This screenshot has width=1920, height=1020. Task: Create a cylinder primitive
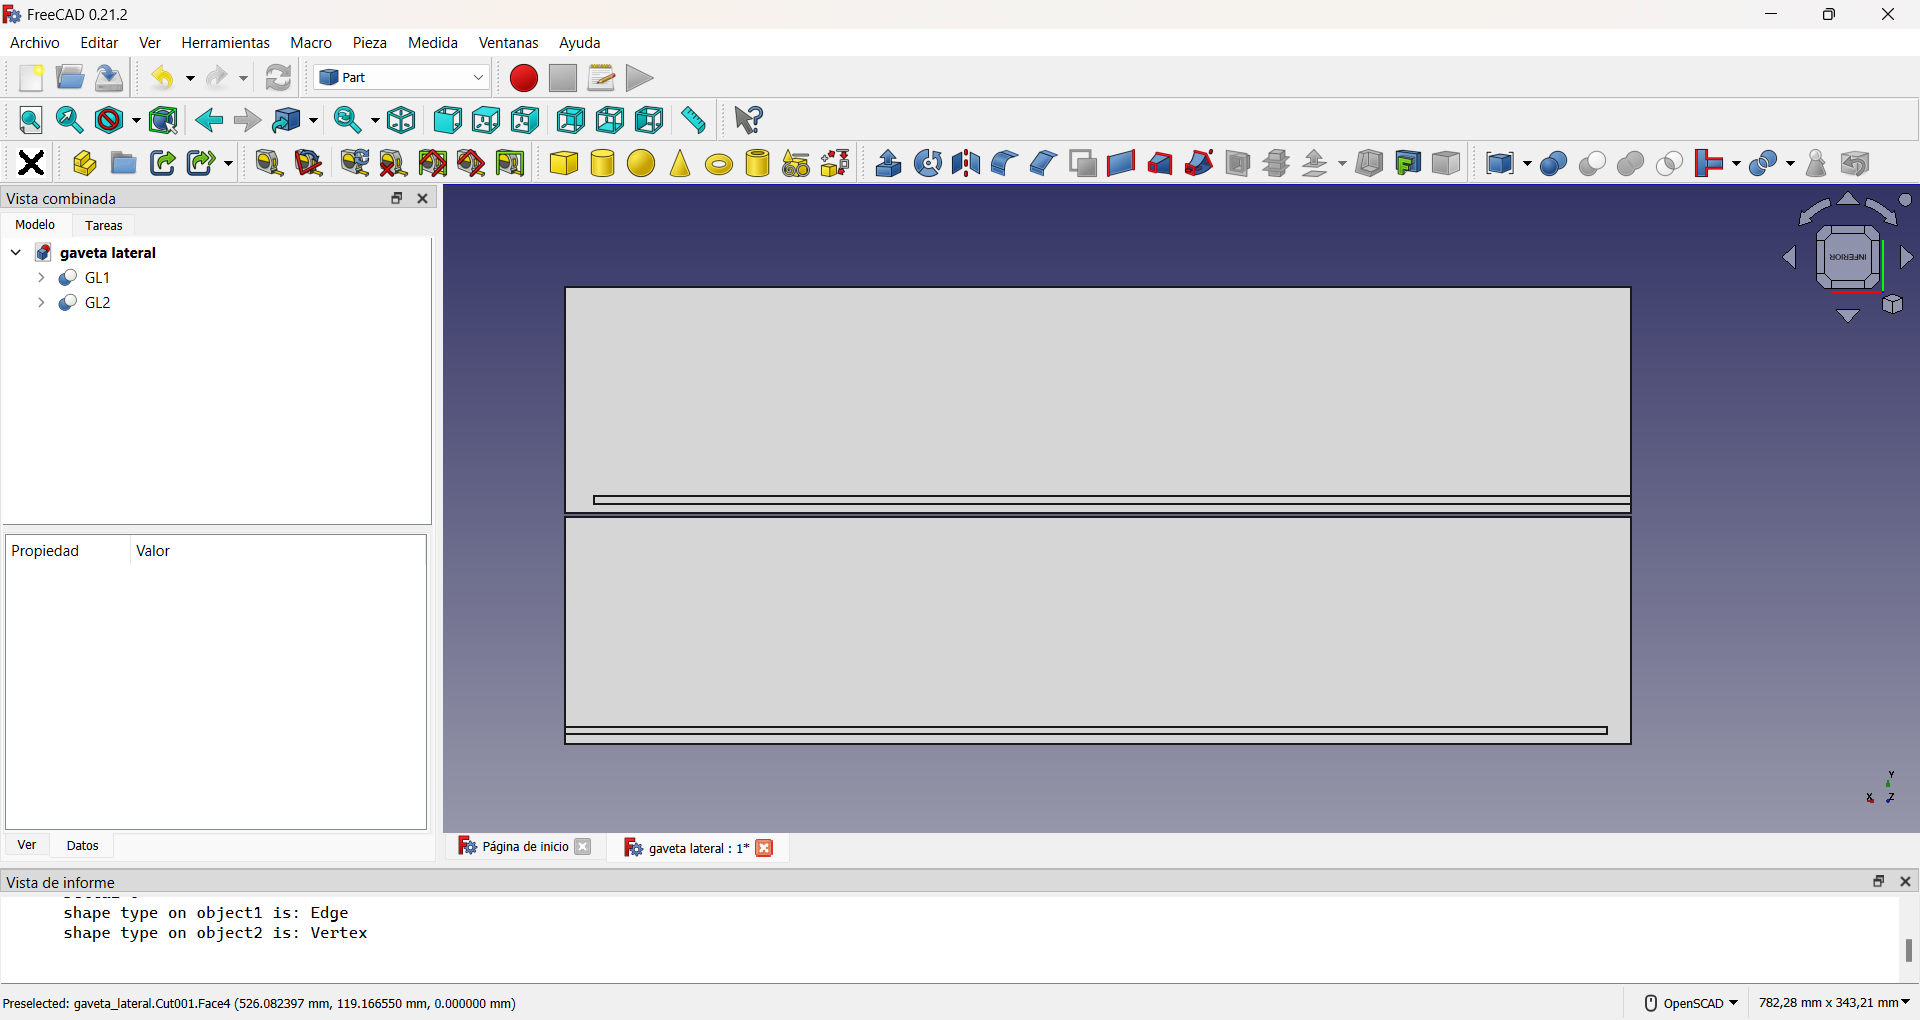pyautogui.click(x=603, y=163)
